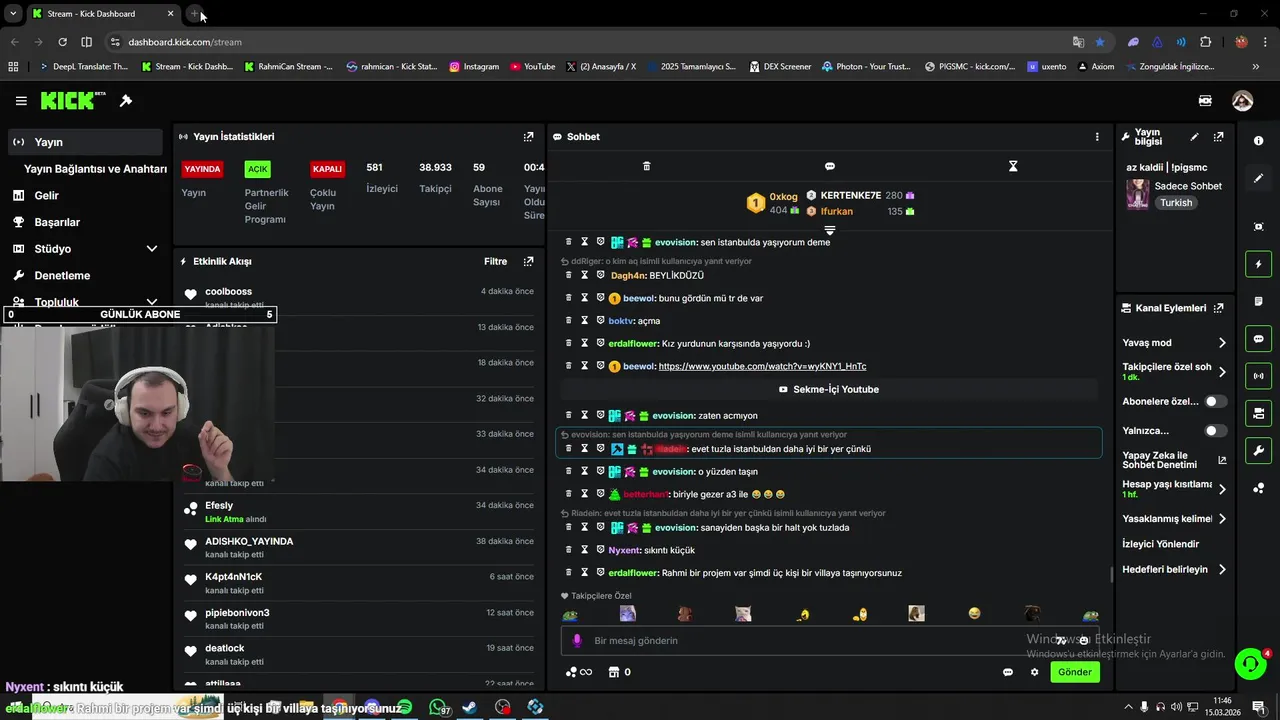Click the wrench icon in the right sidebar
This screenshot has height=720, width=1280.
(x=1258, y=450)
